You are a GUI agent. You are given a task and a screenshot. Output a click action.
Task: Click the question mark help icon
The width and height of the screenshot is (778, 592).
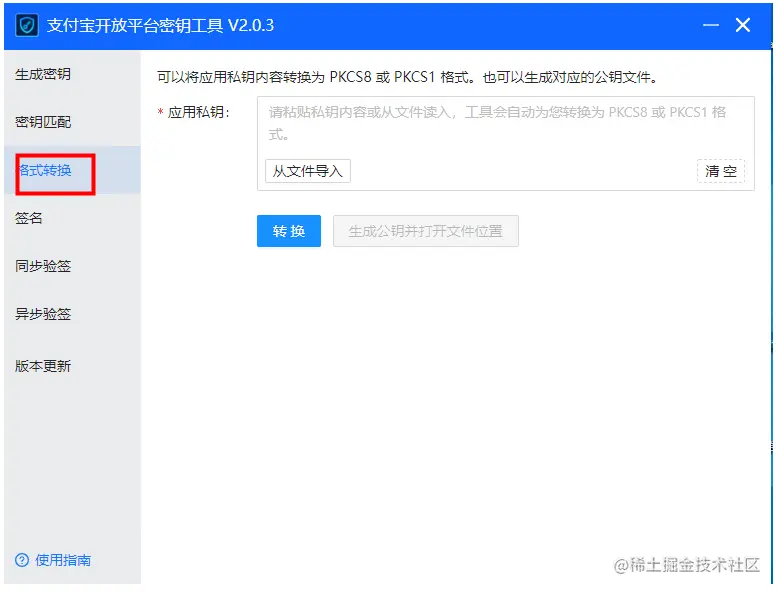point(22,560)
